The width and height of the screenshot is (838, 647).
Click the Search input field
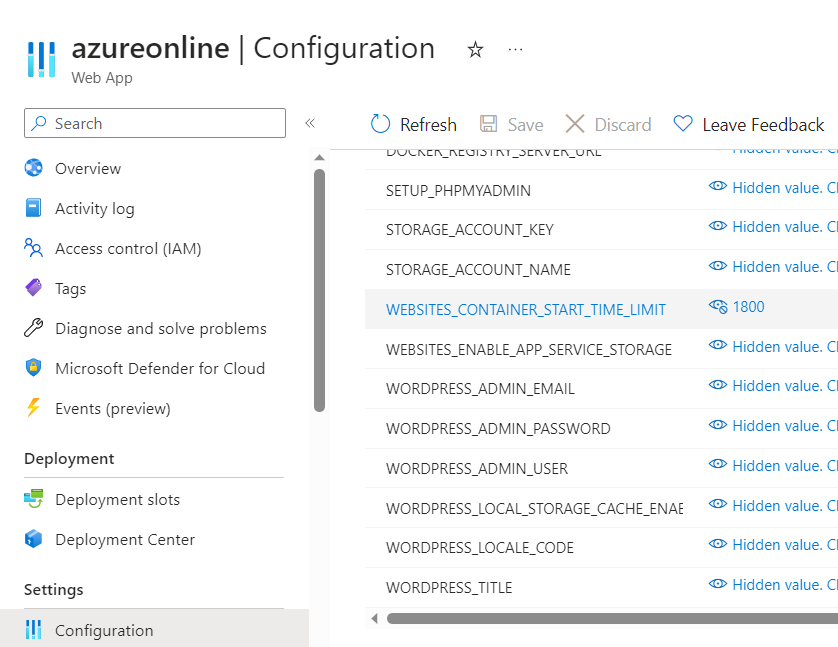pyautogui.click(x=155, y=123)
